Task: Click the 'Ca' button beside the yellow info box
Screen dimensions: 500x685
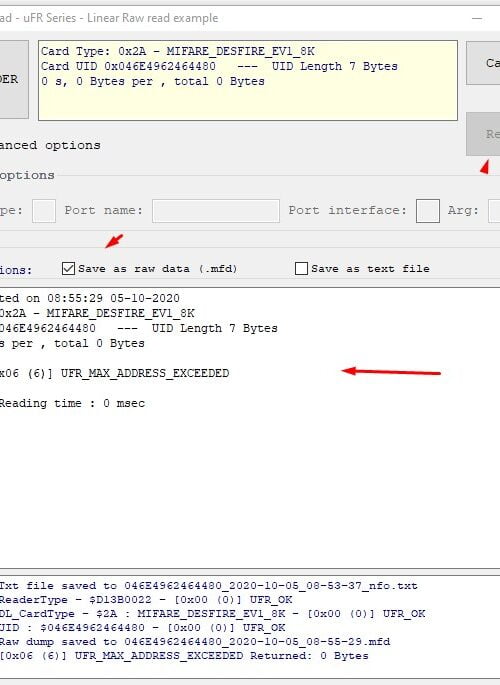Action: coord(483,63)
